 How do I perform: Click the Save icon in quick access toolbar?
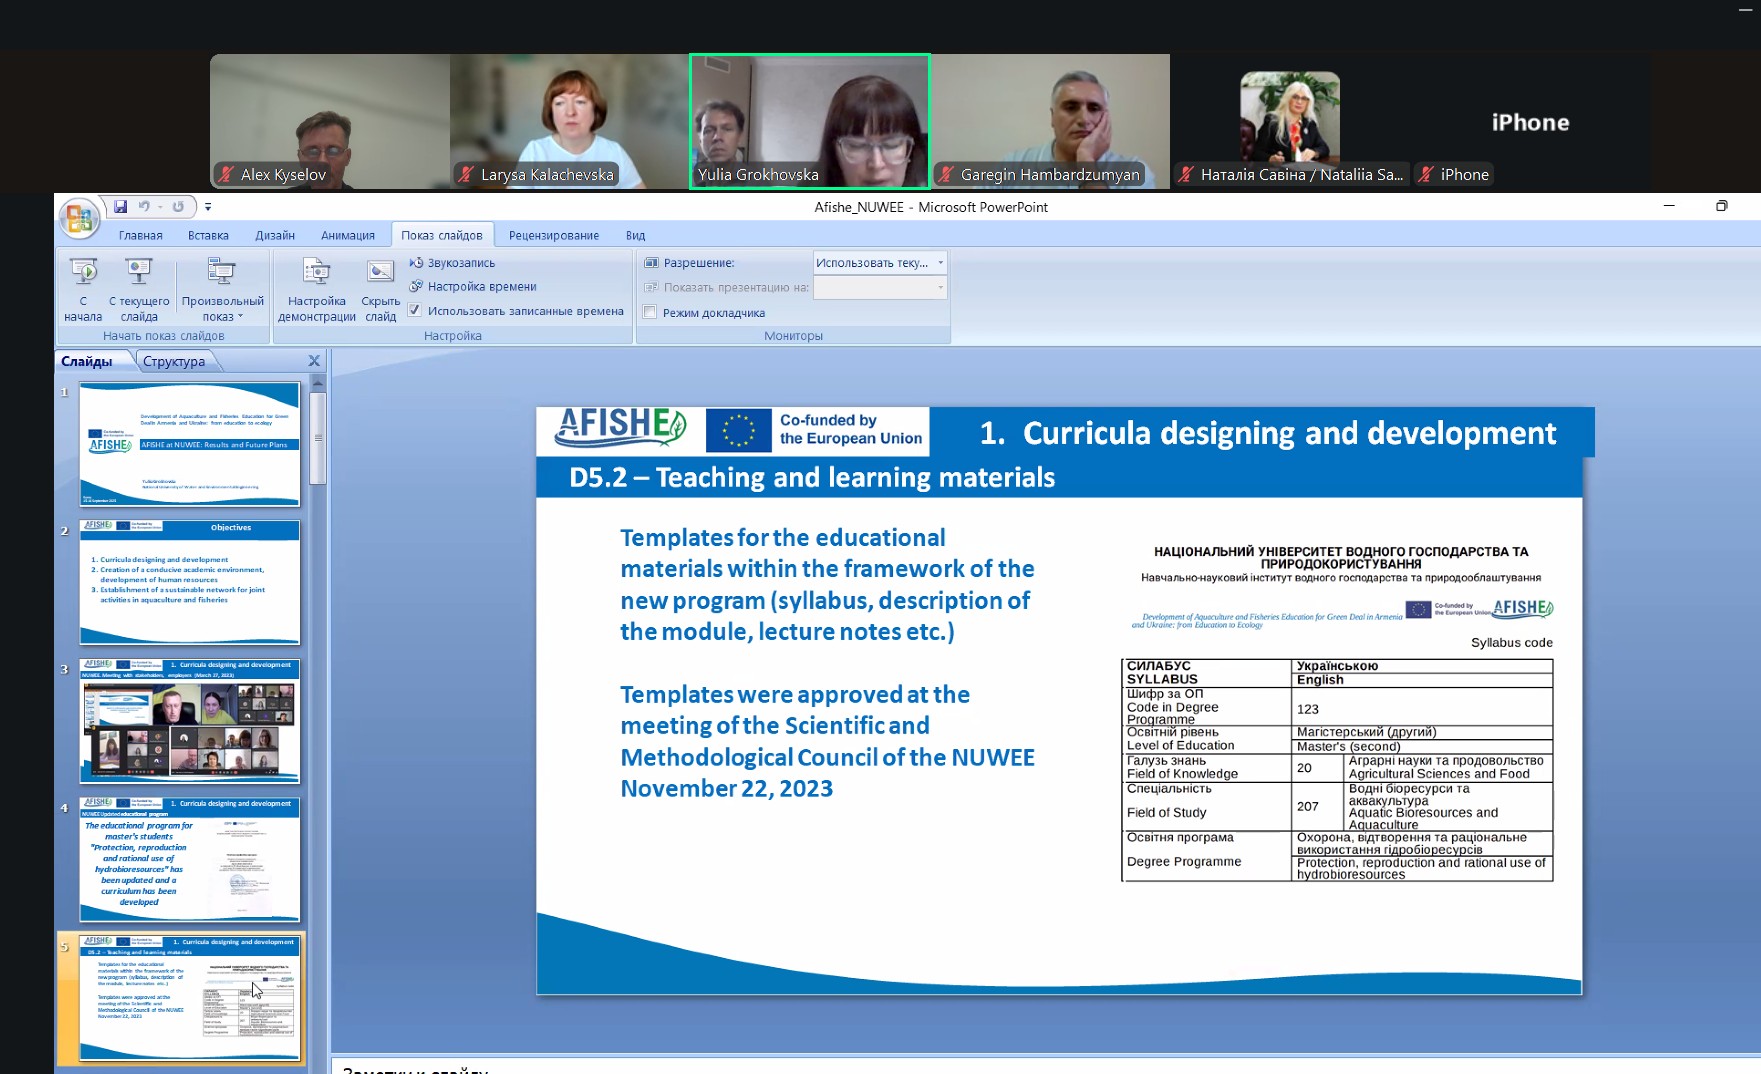click(120, 207)
